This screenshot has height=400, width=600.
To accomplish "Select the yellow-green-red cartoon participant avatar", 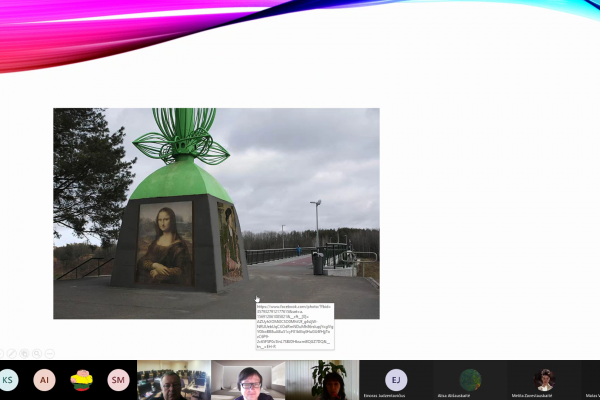I will 82,380.
